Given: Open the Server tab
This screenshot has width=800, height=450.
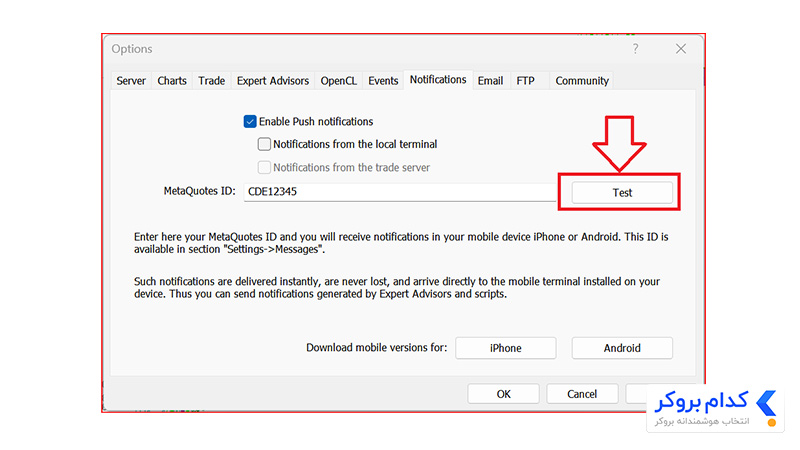Looking at the screenshot, I should click(131, 81).
